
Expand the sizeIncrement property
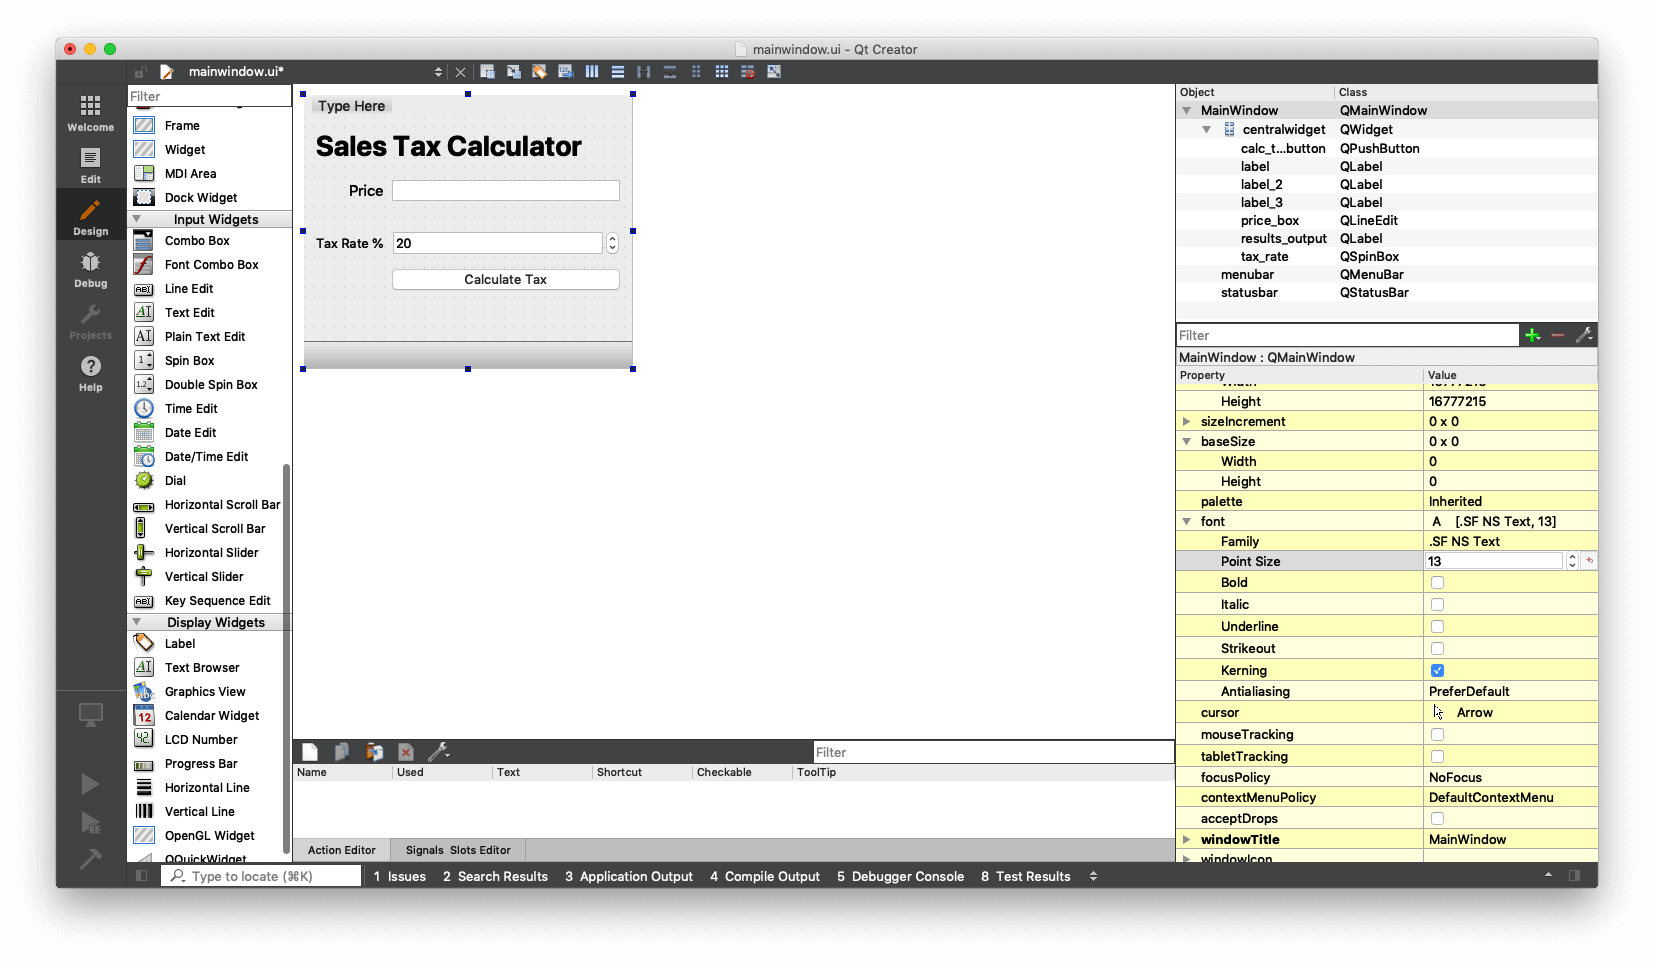coord(1187,422)
